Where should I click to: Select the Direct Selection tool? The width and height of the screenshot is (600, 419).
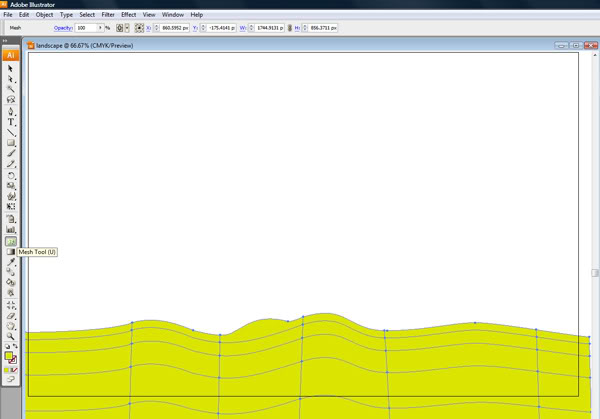pyautogui.click(x=10, y=79)
